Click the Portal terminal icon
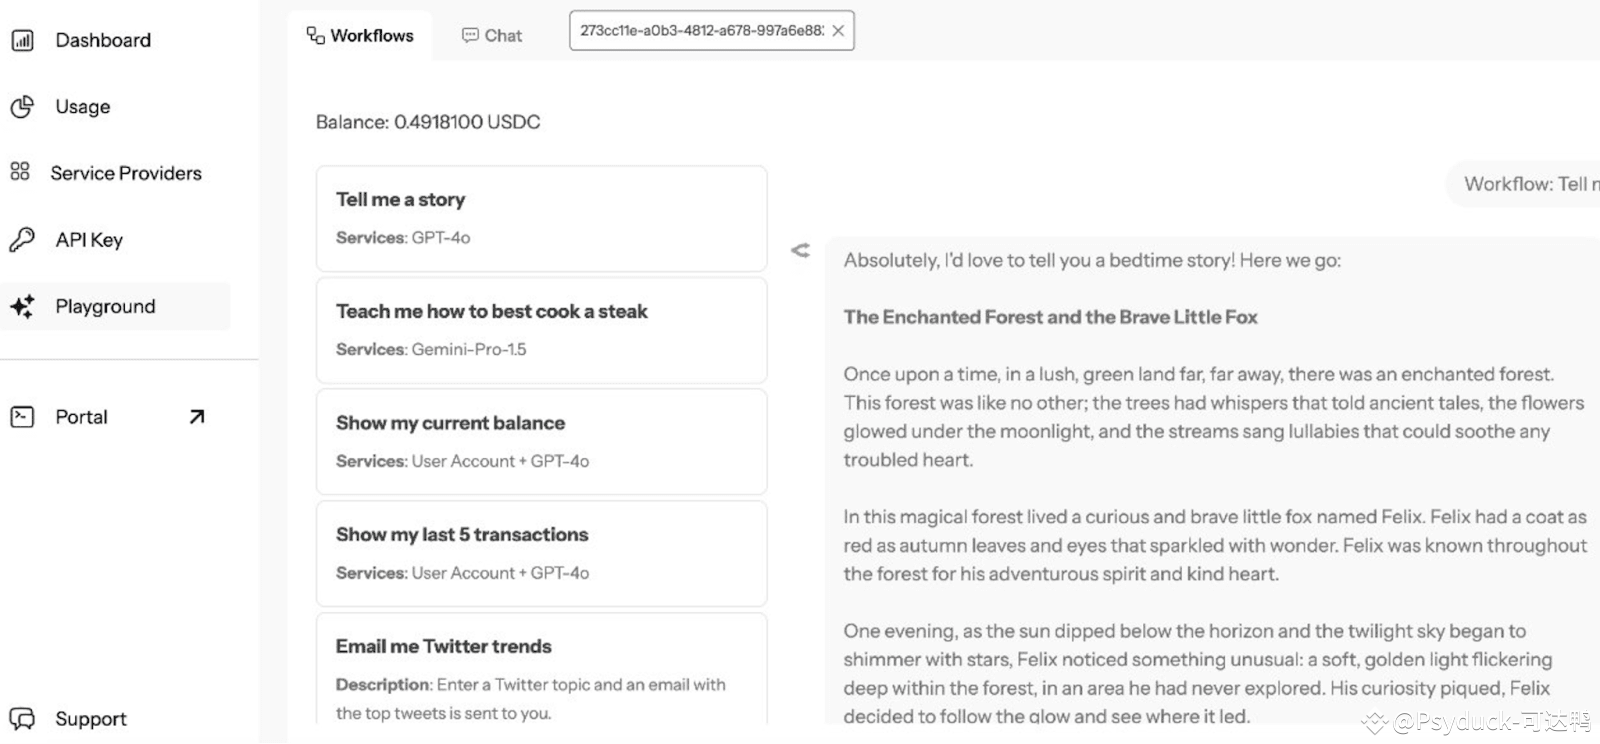This screenshot has height=744, width=1600. tap(22, 417)
